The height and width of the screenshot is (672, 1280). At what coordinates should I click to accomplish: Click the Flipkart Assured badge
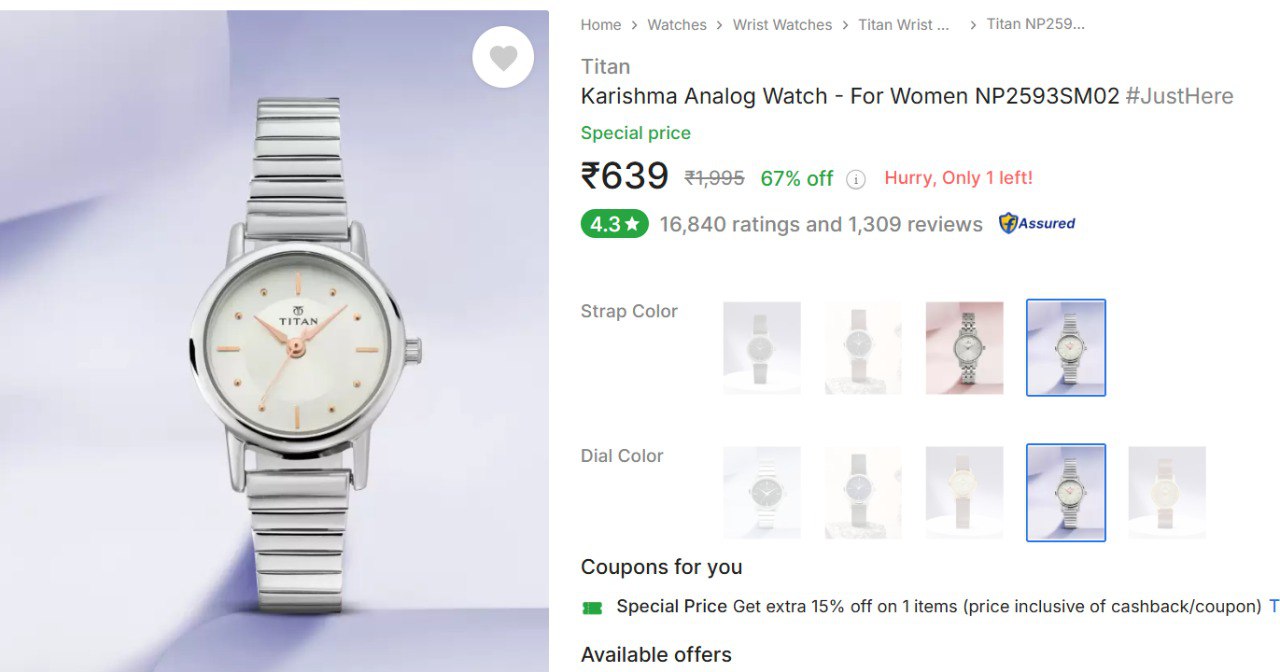(x=1037, y=224)
